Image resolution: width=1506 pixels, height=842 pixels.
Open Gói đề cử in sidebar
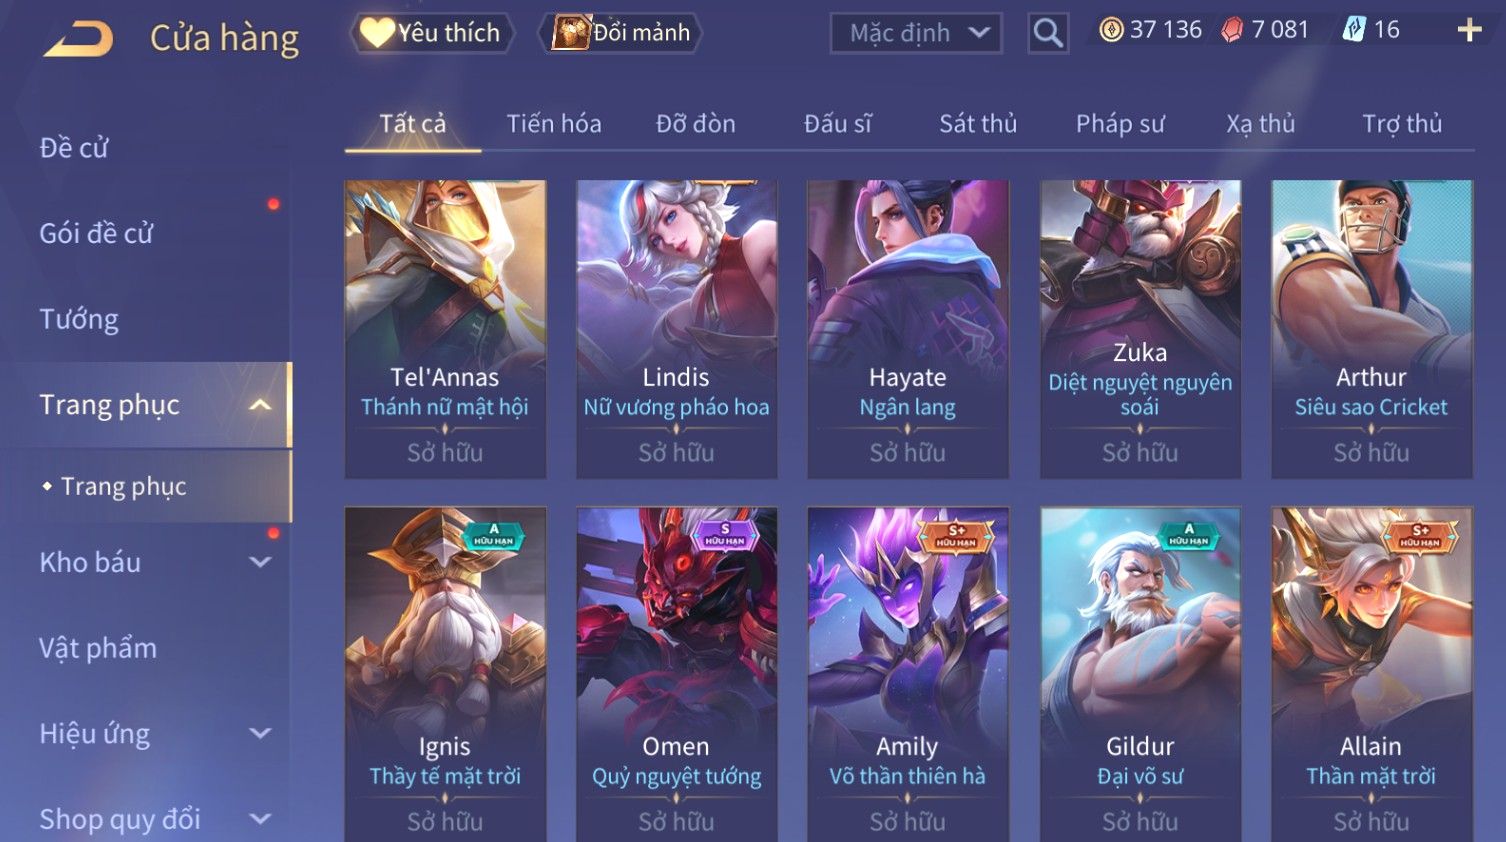point(96,233)
